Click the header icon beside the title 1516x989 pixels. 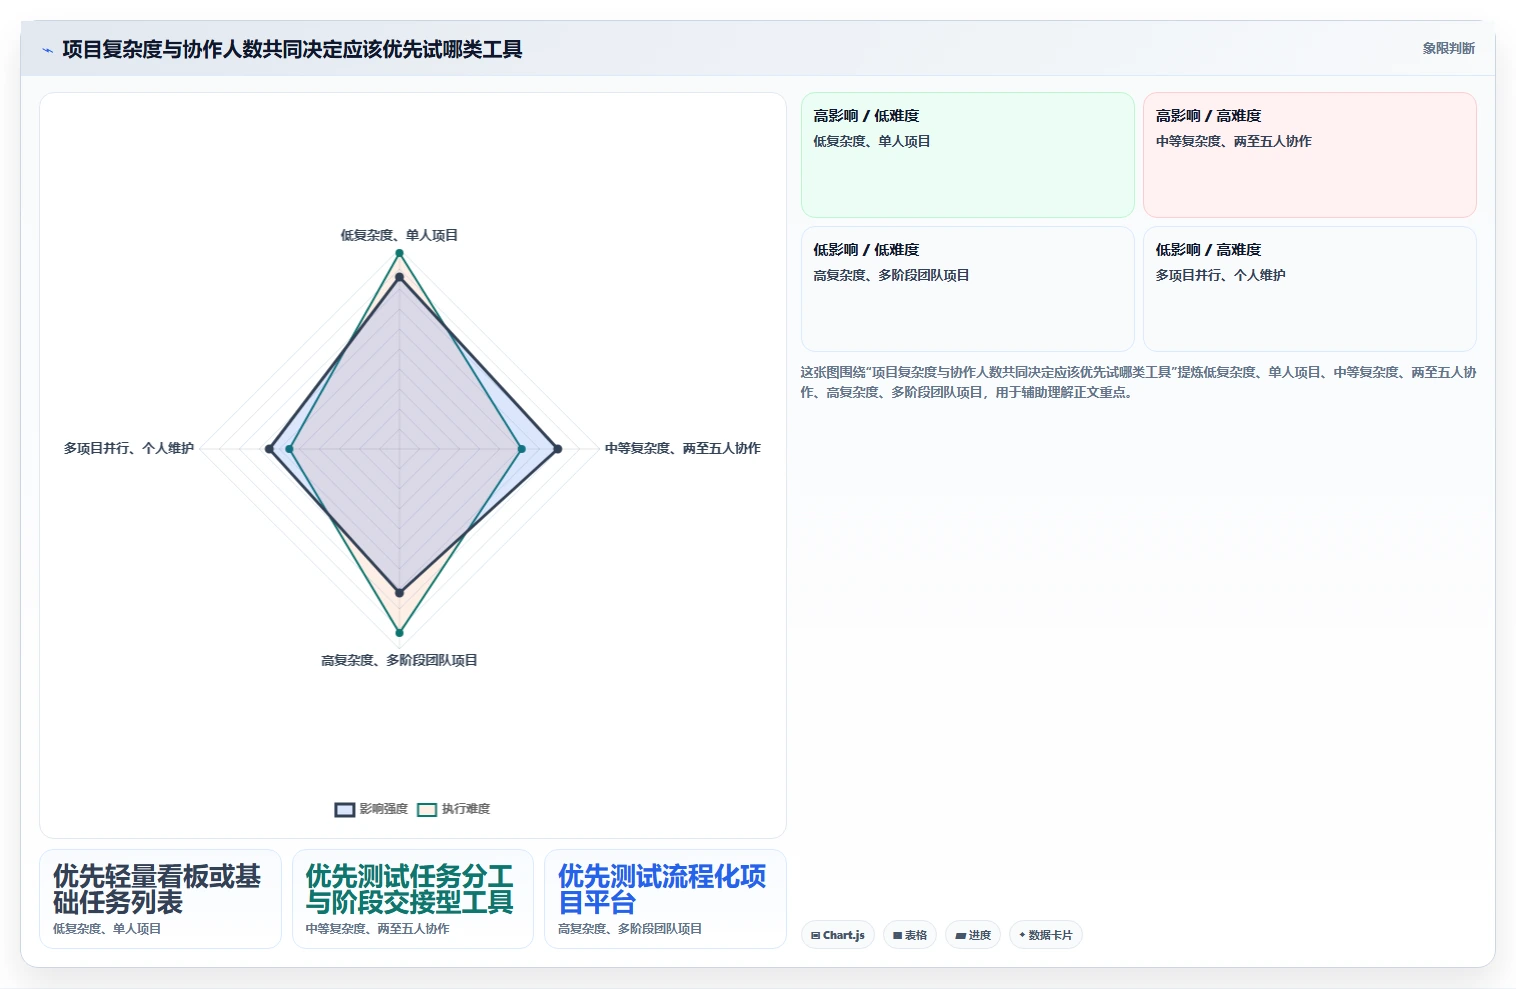47,50
